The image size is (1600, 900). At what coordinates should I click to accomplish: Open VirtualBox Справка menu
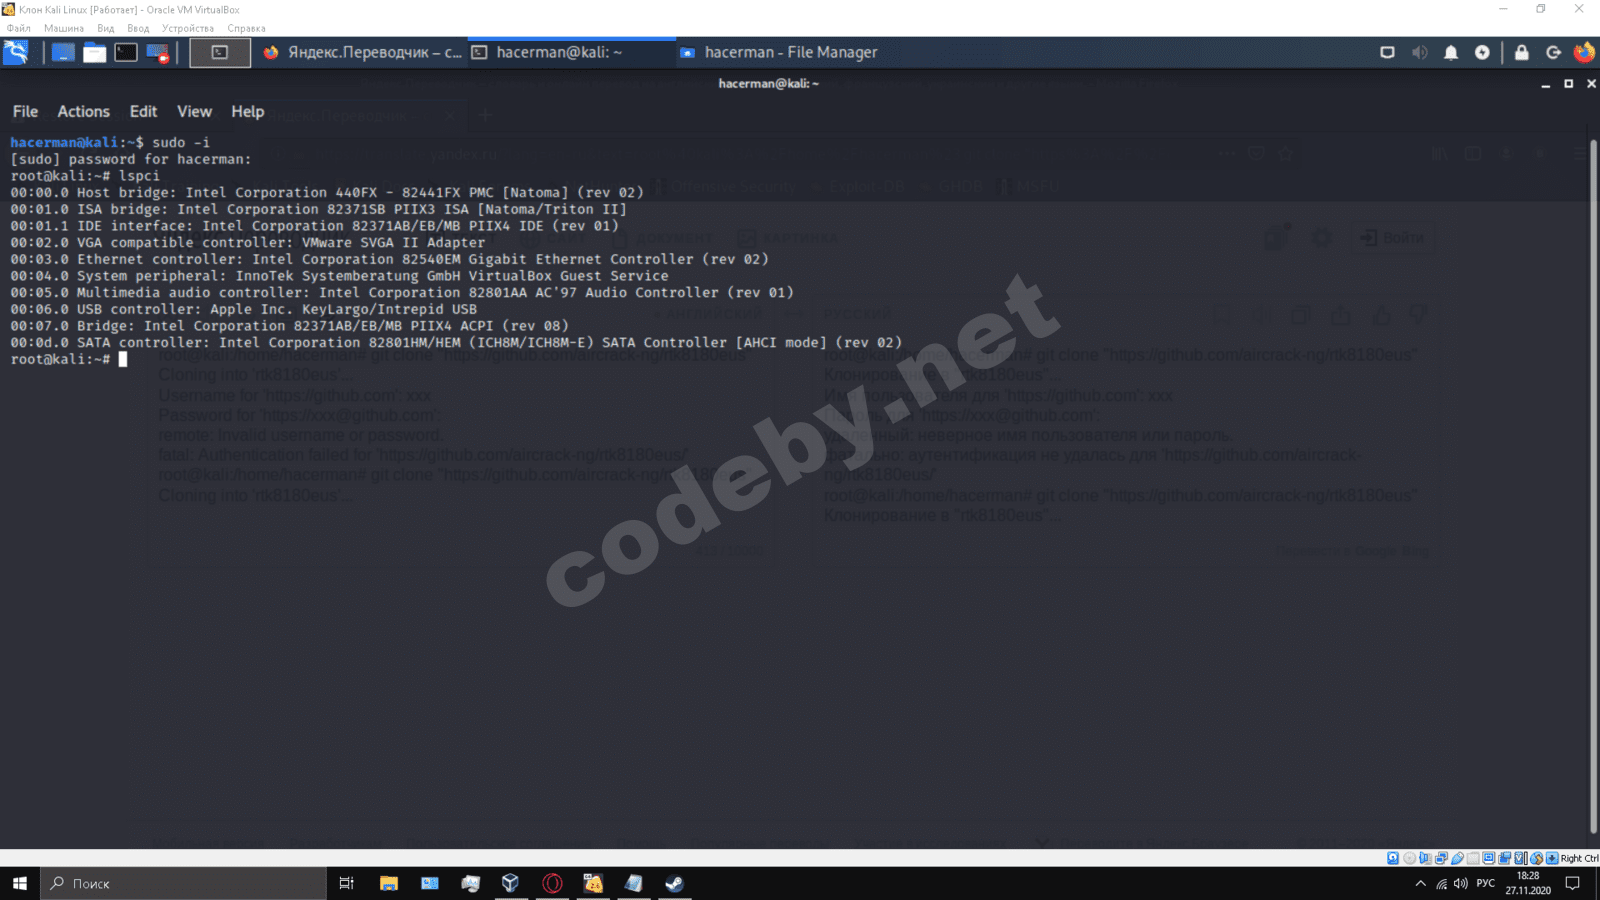[x=246, y=28]
